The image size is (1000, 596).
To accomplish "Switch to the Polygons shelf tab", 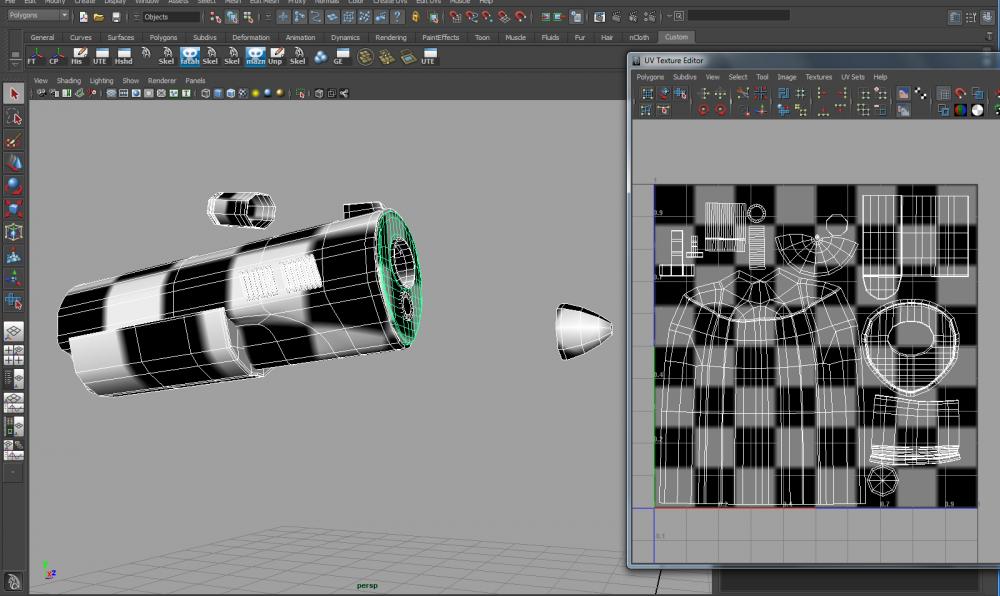I will [x=163, y=38].
